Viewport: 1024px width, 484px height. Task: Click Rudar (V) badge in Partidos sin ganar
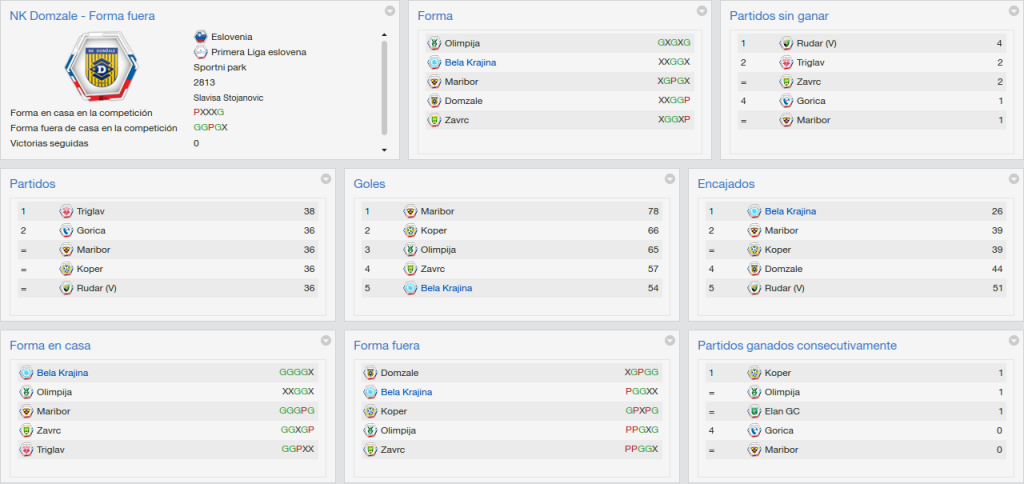[786, 44]
